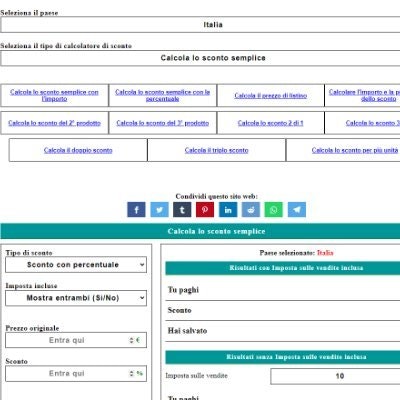Expand the 'Tipo di sconto' dropdown
The width and height of the screenshot is (400, 400).
[76, 265]
